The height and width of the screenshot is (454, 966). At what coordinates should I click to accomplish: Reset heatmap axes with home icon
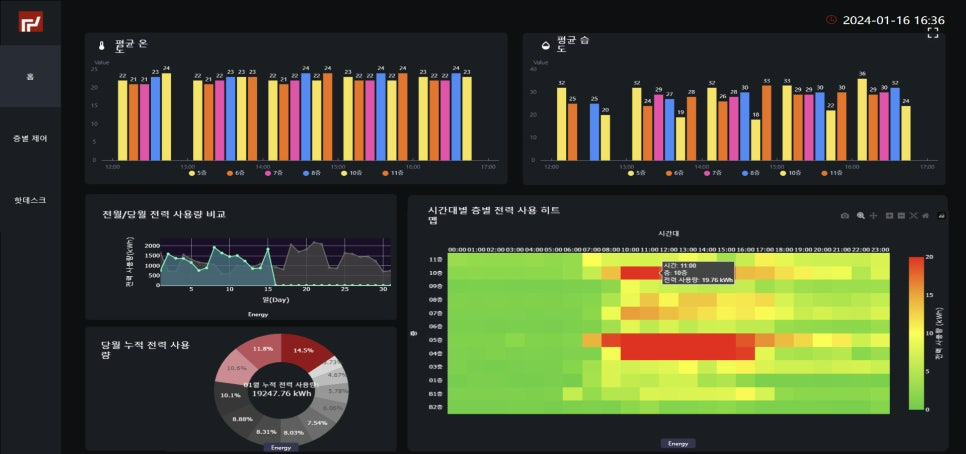[925, 216]
